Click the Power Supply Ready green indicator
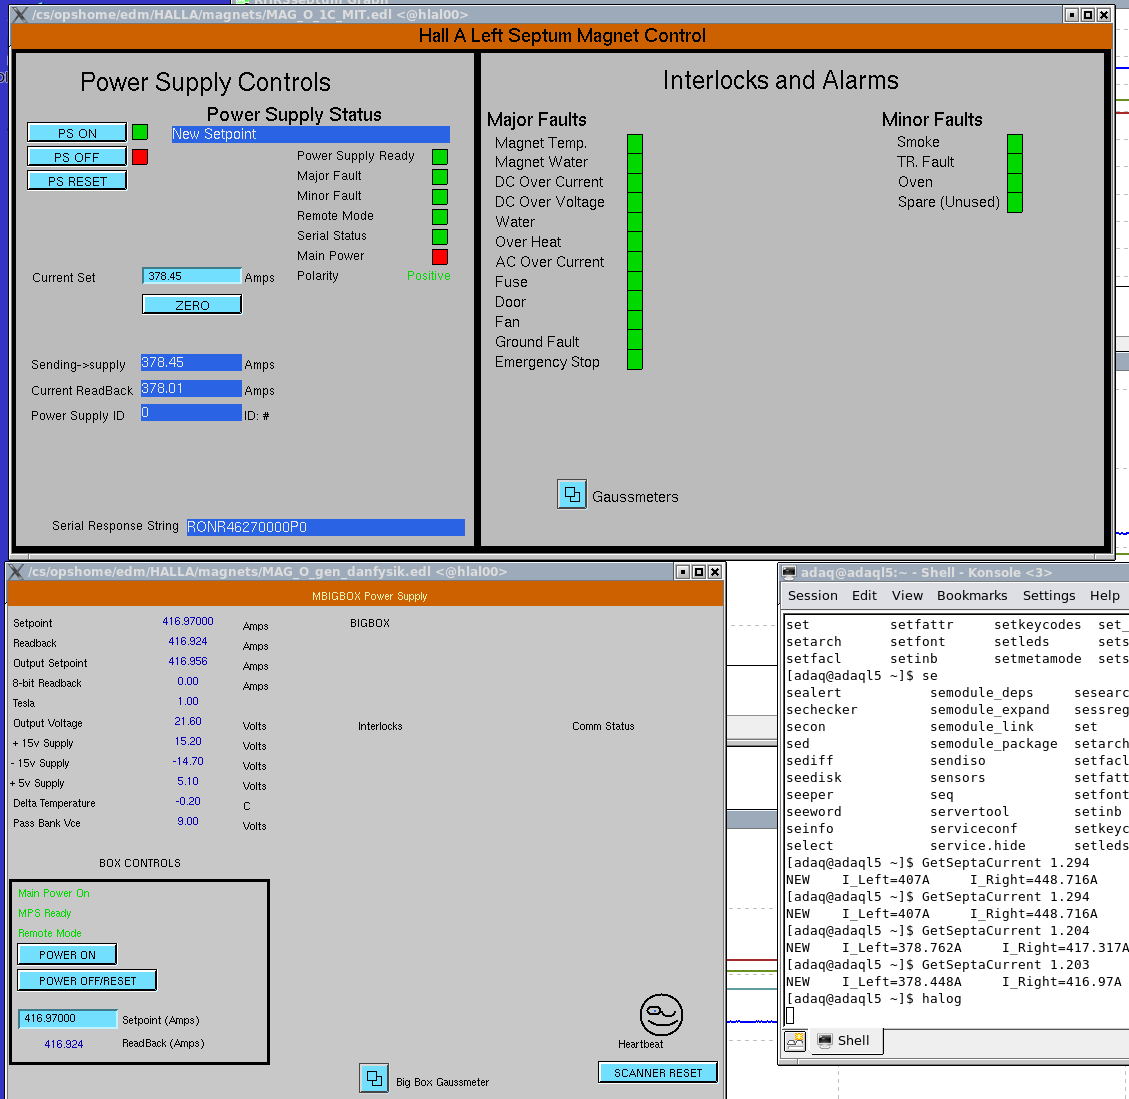The height and width of the screenshot is (1099, 1129). [440, 156]
